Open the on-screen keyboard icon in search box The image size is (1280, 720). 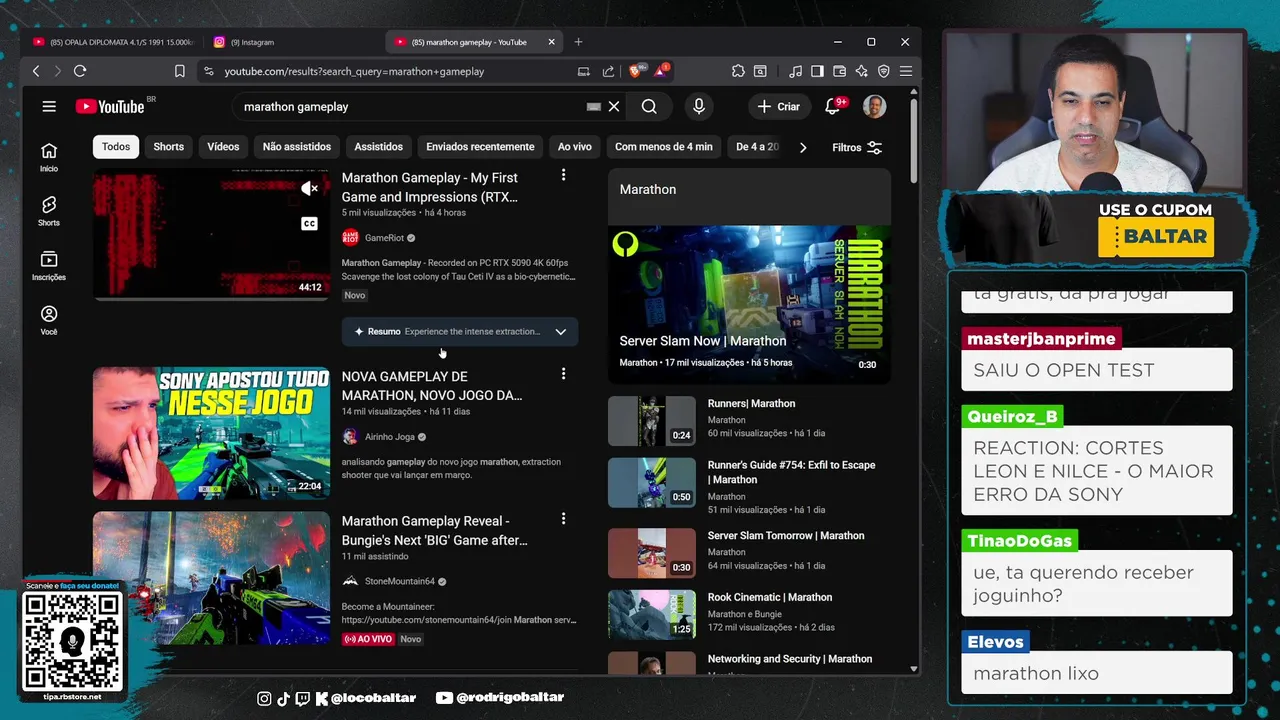click(x=594, y=106)
